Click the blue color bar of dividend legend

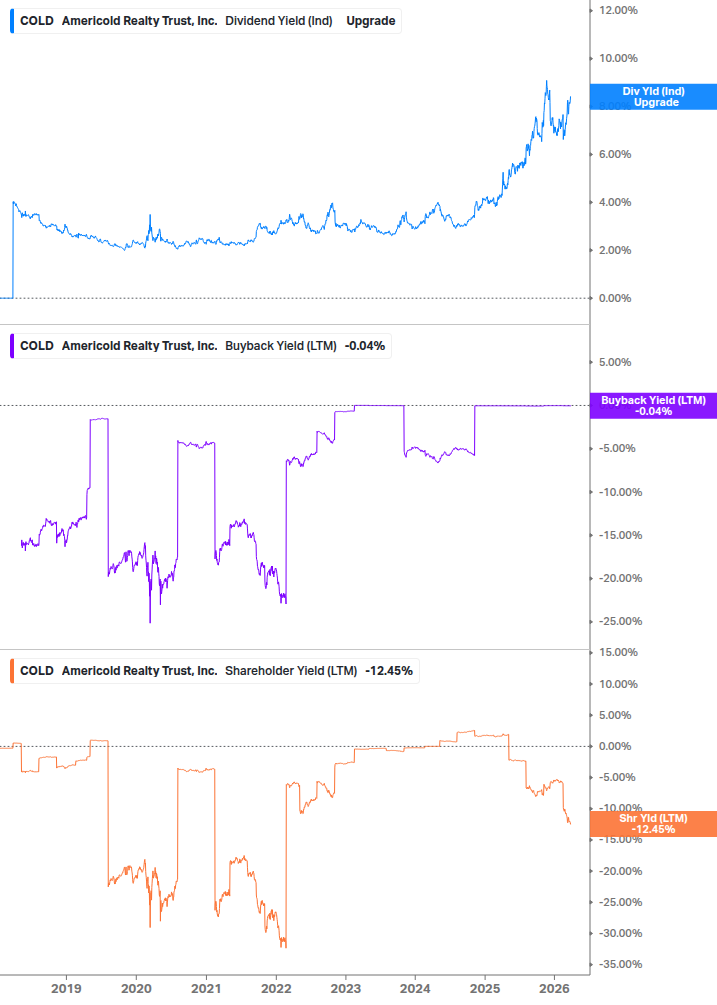pyautogui.click(x=12, y=21)
